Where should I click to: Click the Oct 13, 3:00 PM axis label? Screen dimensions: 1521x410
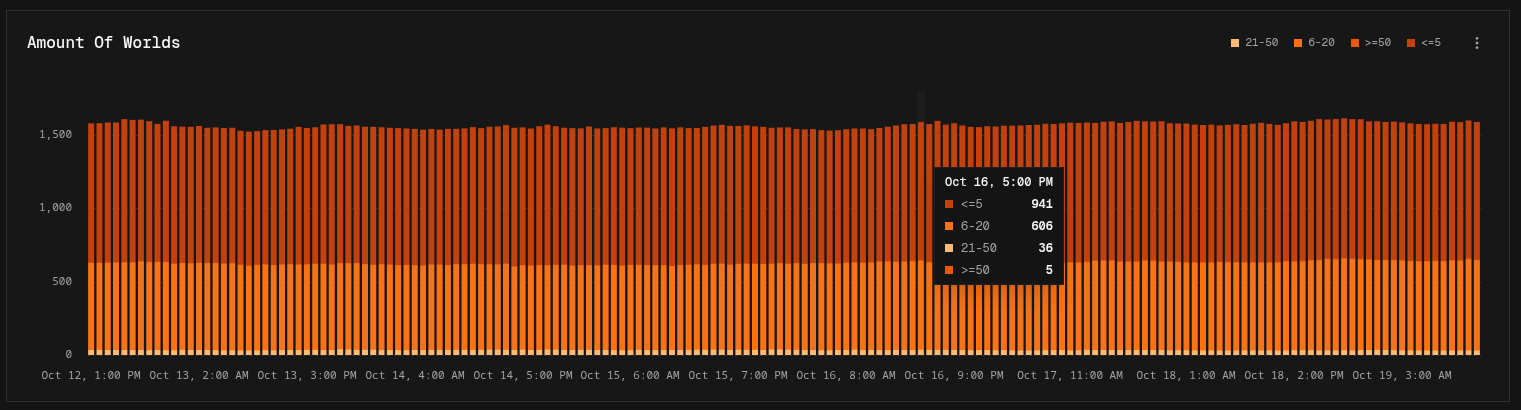coord(307,375)
